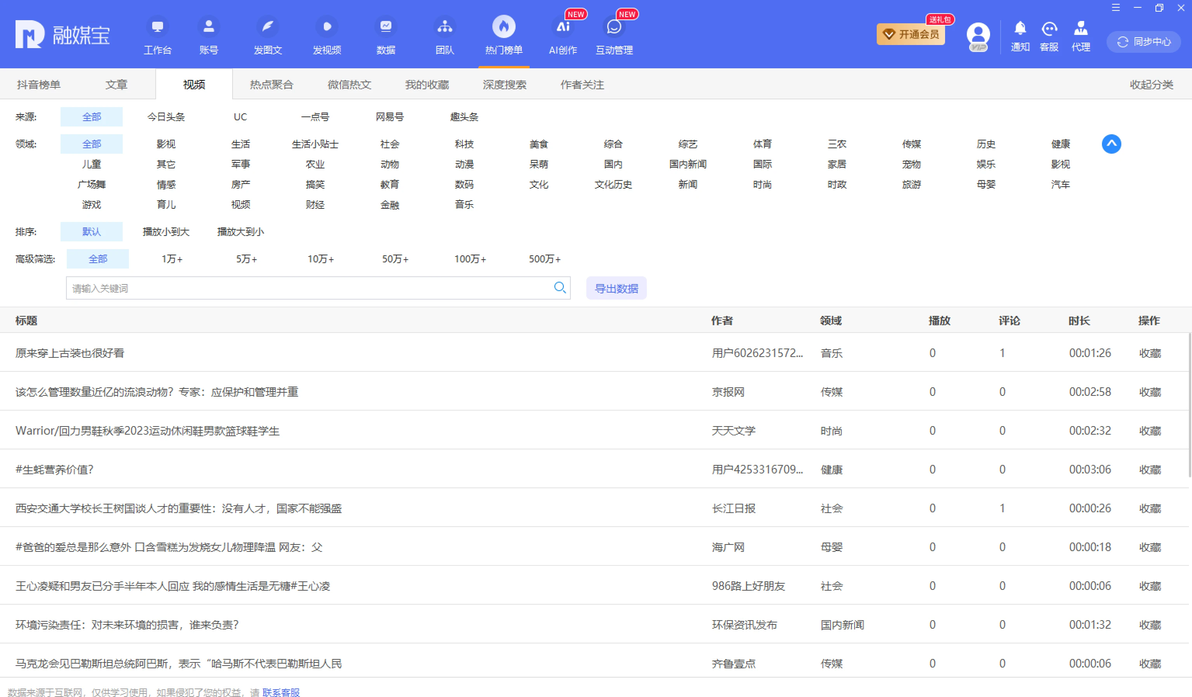Switch to the 热点聚合 tab
The image size is (1192, 697).
pos(271,85)
